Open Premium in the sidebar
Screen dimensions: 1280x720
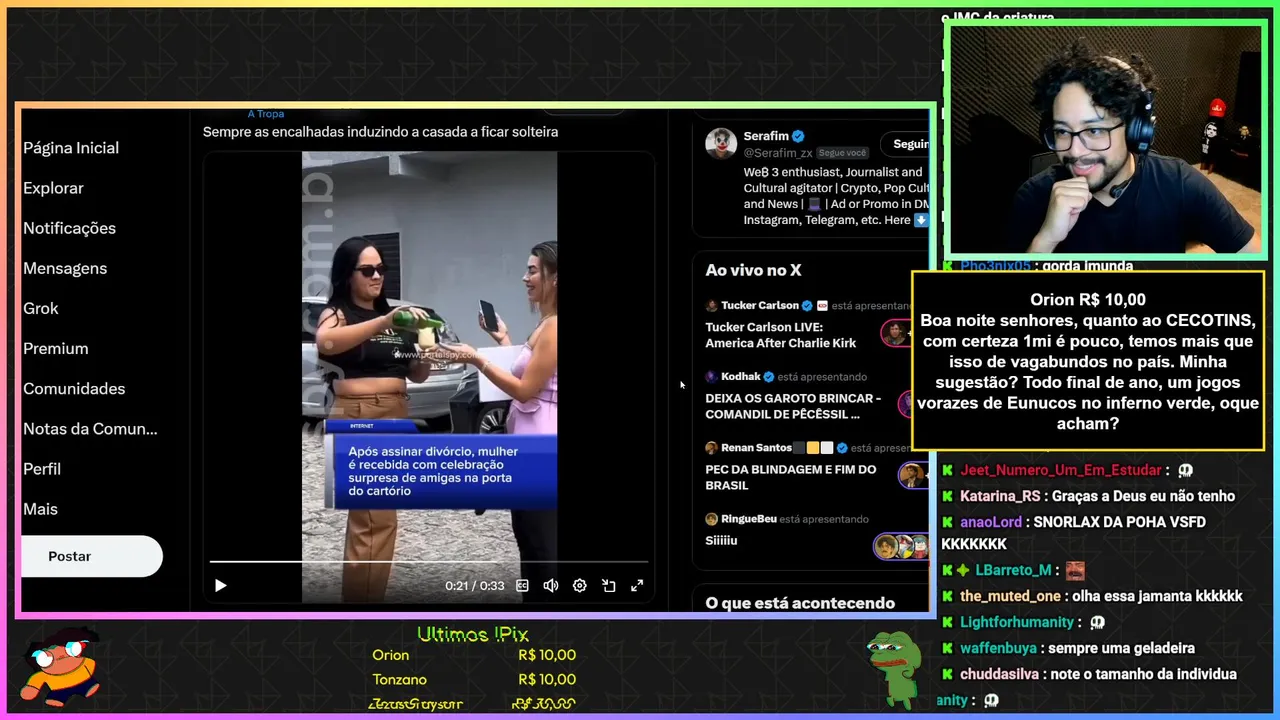point(56,348)
